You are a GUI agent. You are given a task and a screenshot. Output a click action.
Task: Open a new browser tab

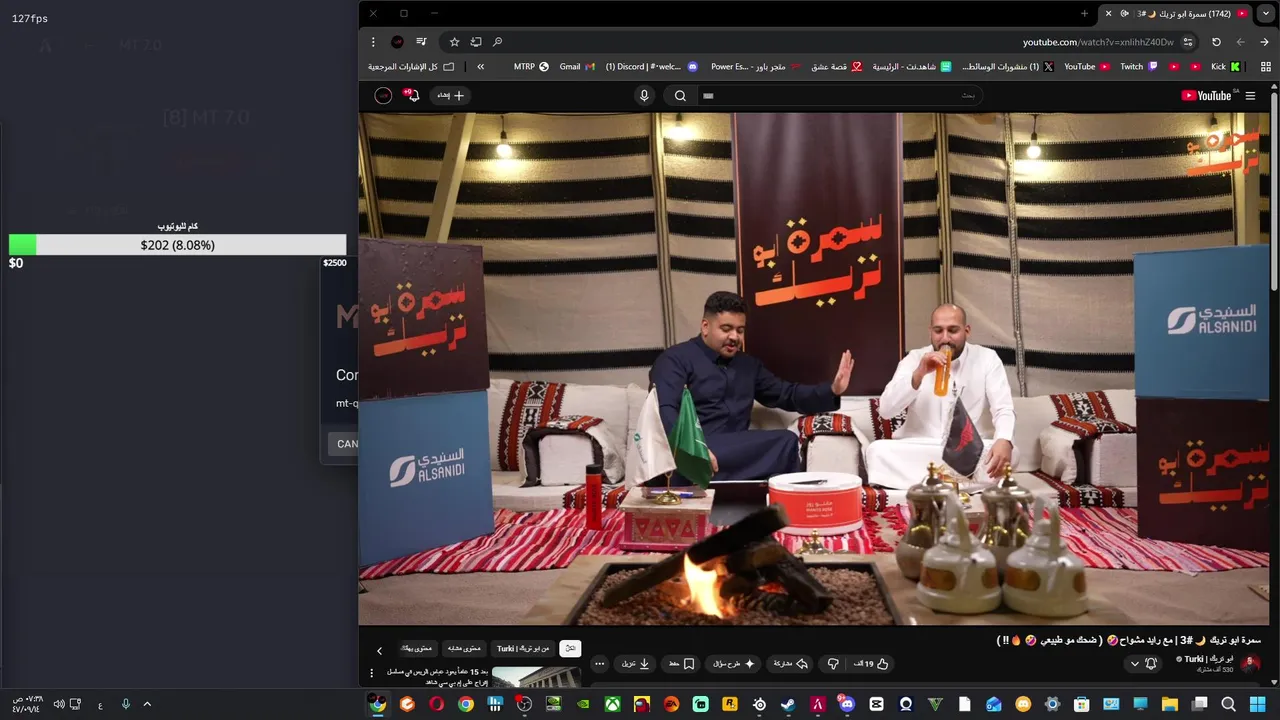pyautogui.click(x=1084, y=14)
